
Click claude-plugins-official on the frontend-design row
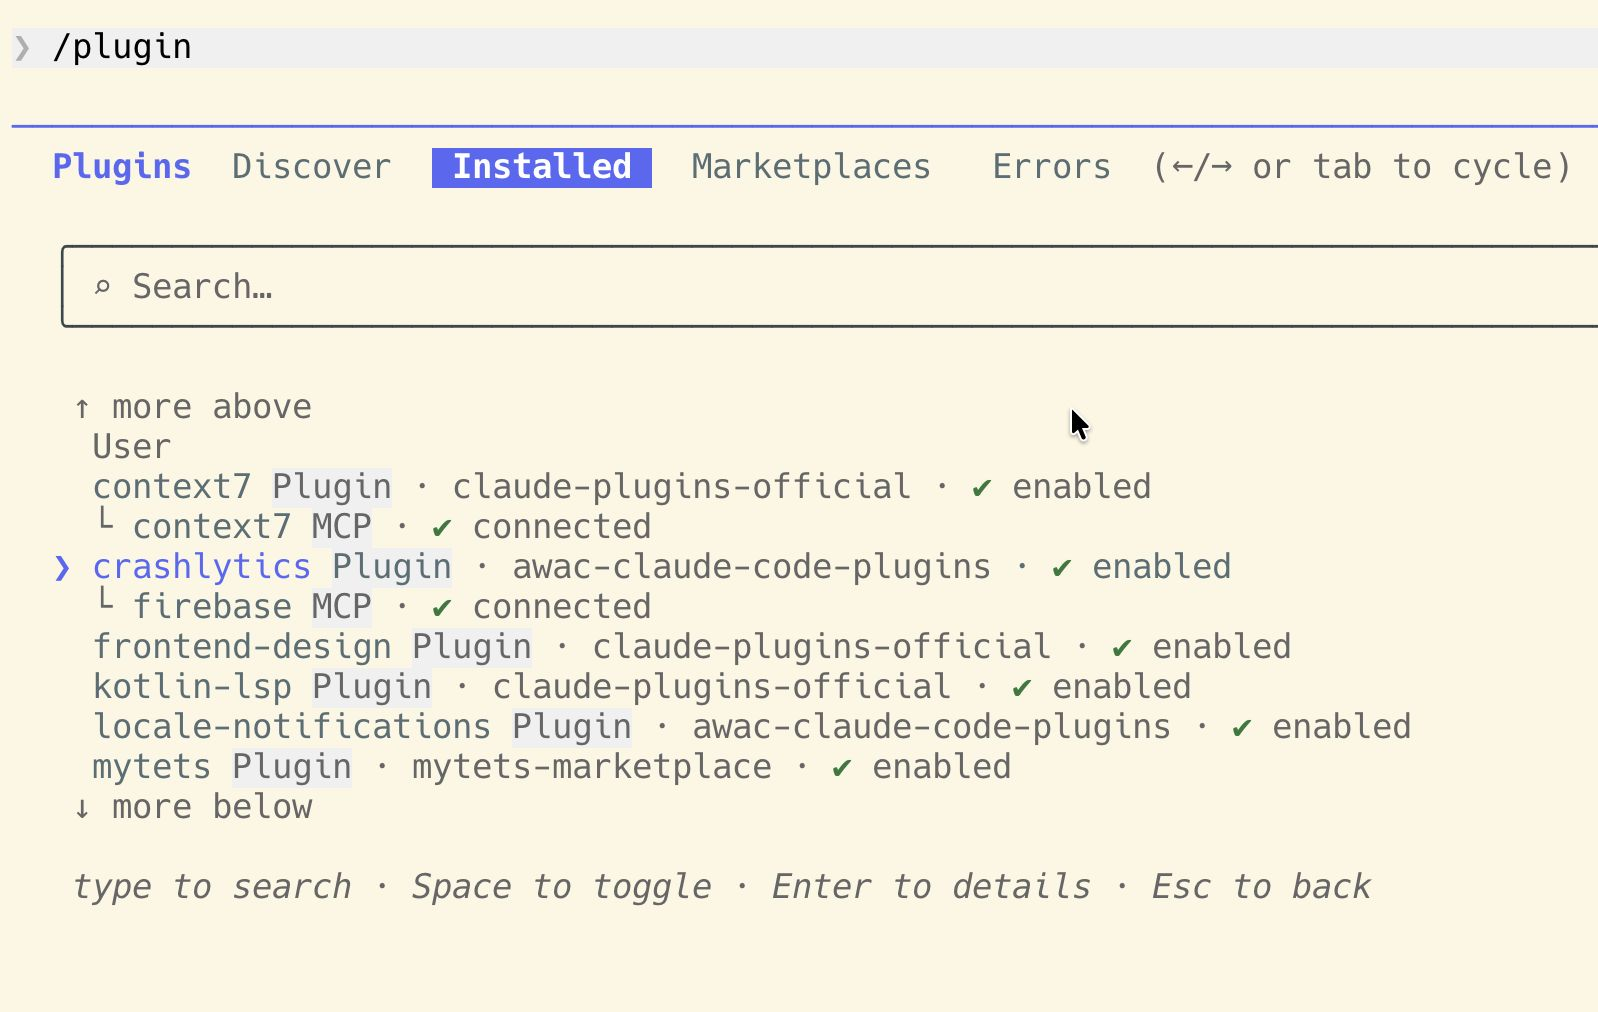(822, 647)
